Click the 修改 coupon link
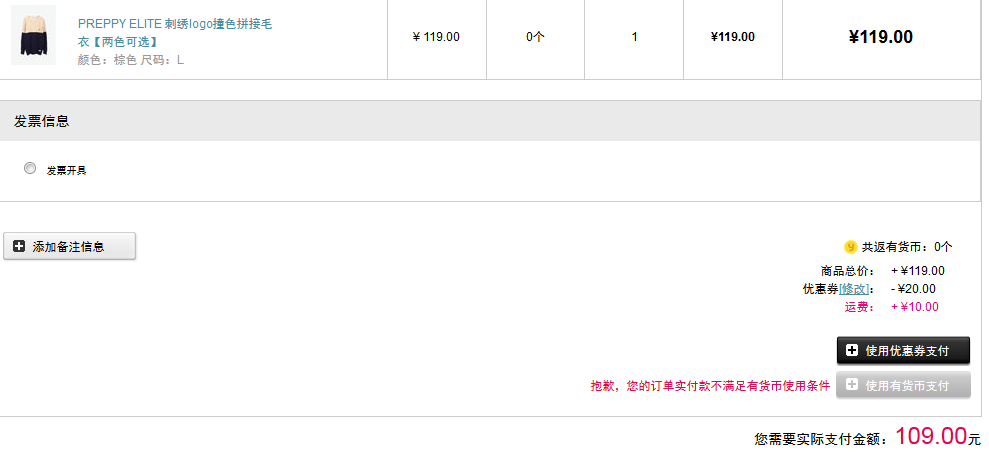 854,289
